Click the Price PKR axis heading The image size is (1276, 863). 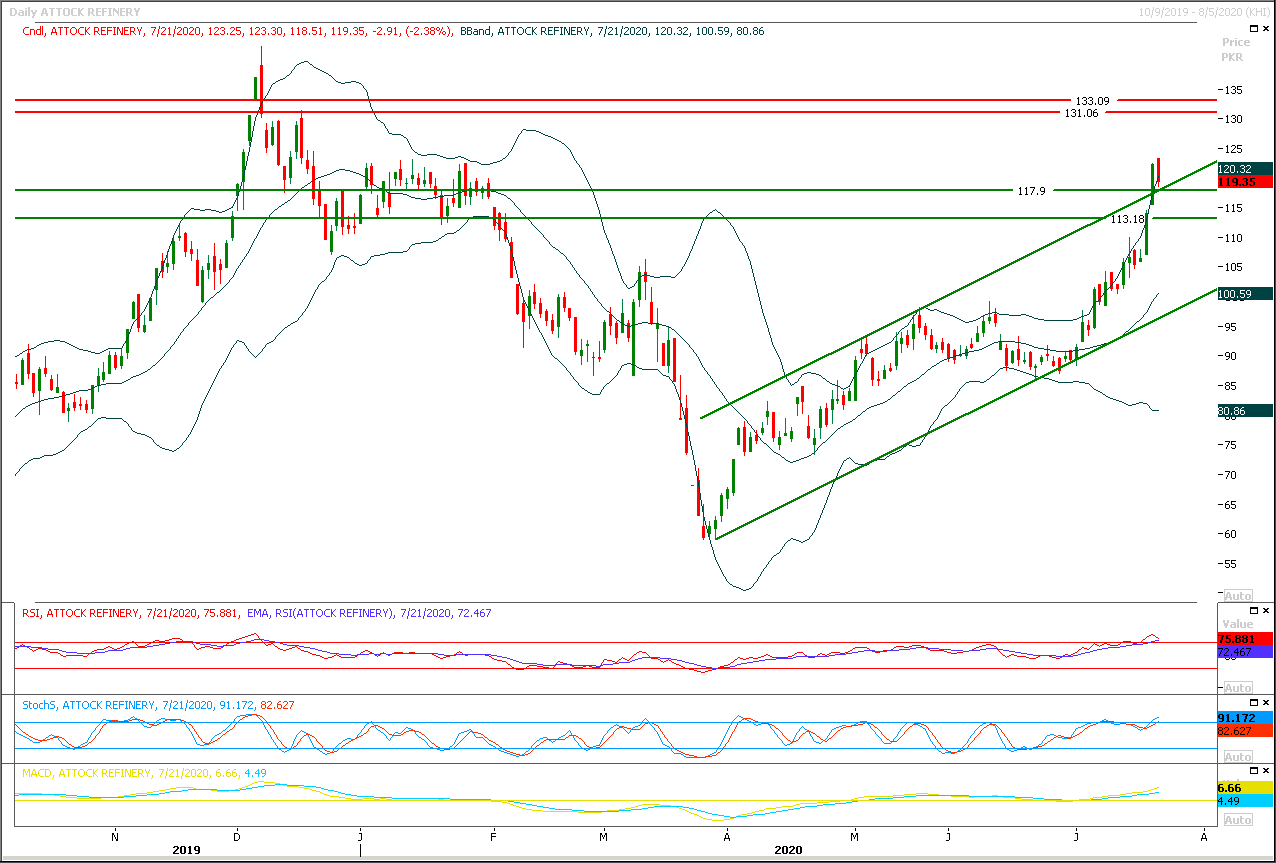click(1236, 50)
